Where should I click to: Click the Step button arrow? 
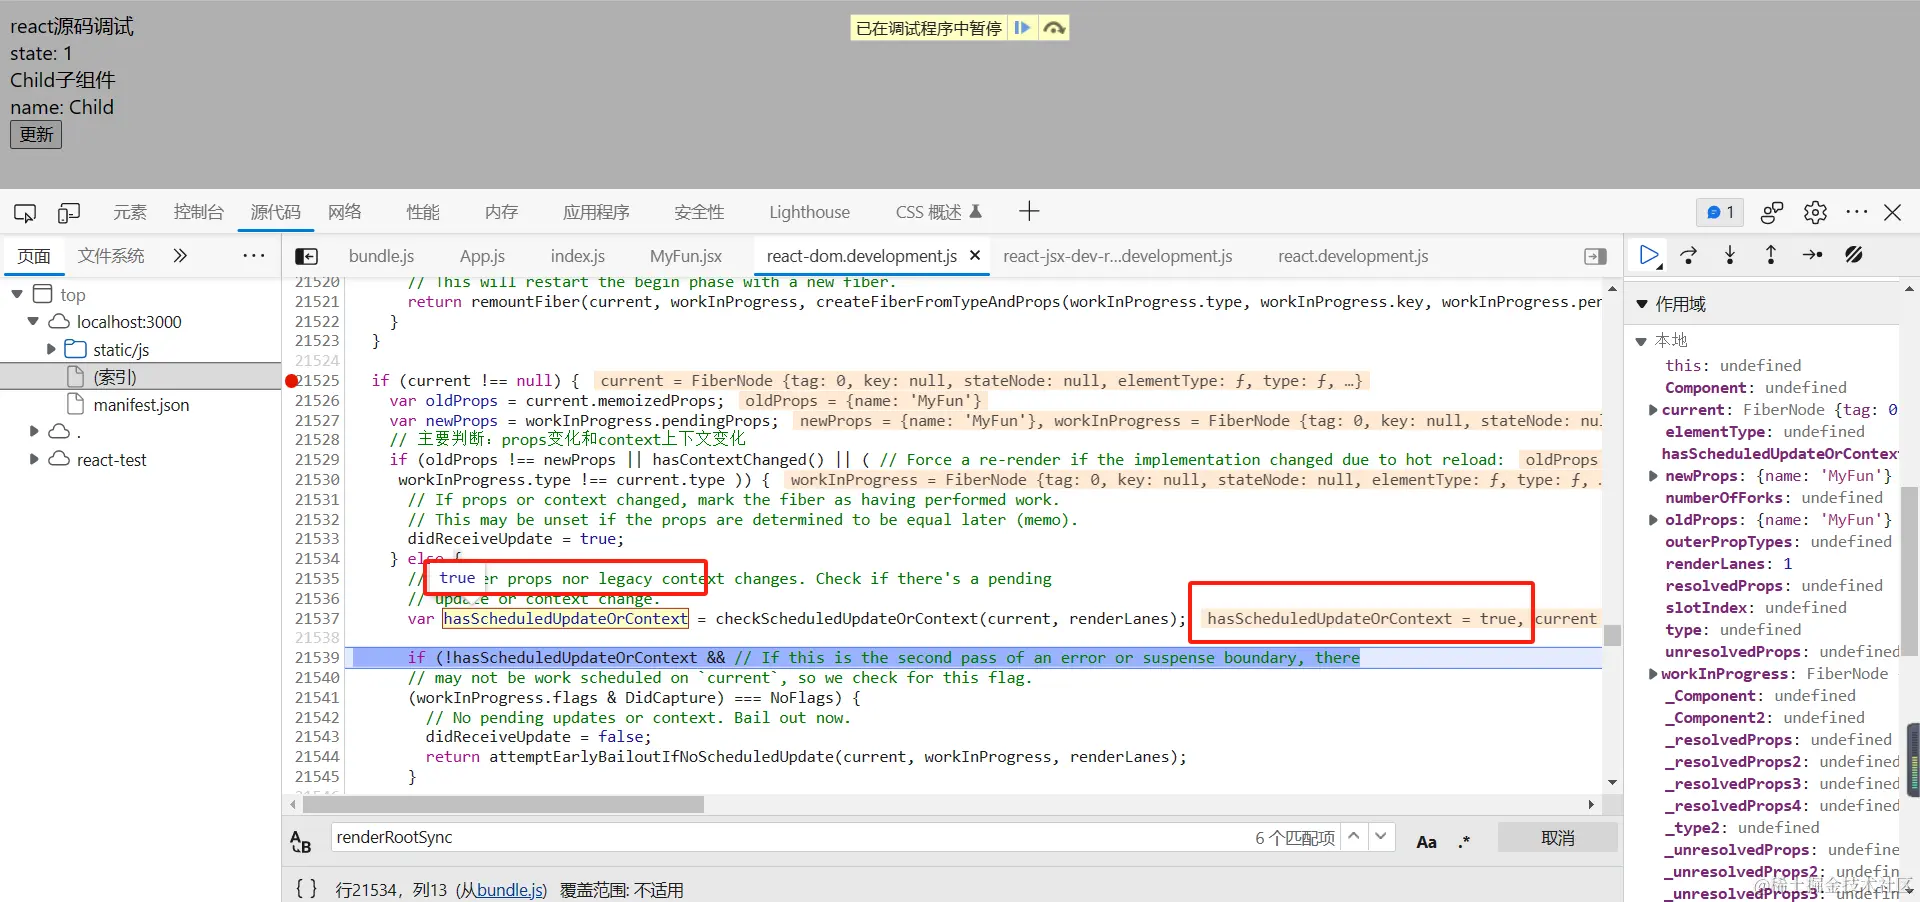click(1812, 255)
